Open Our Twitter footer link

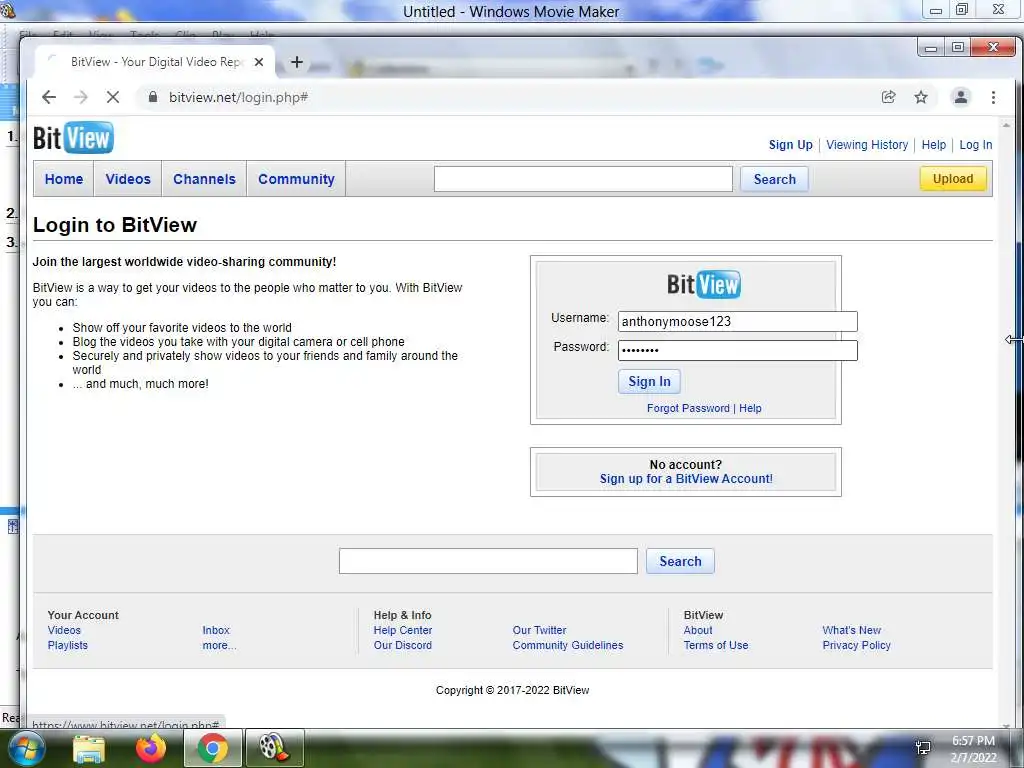tap(539, 630)
